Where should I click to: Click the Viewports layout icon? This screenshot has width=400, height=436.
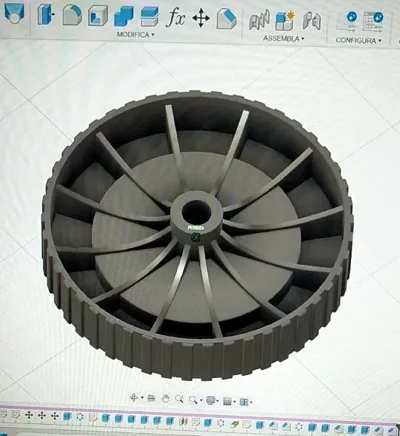pos(244,402)
